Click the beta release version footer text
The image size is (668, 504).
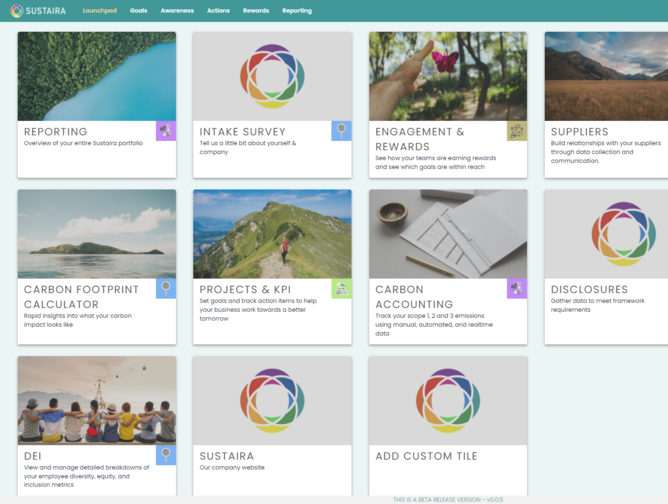click(448, 500)
